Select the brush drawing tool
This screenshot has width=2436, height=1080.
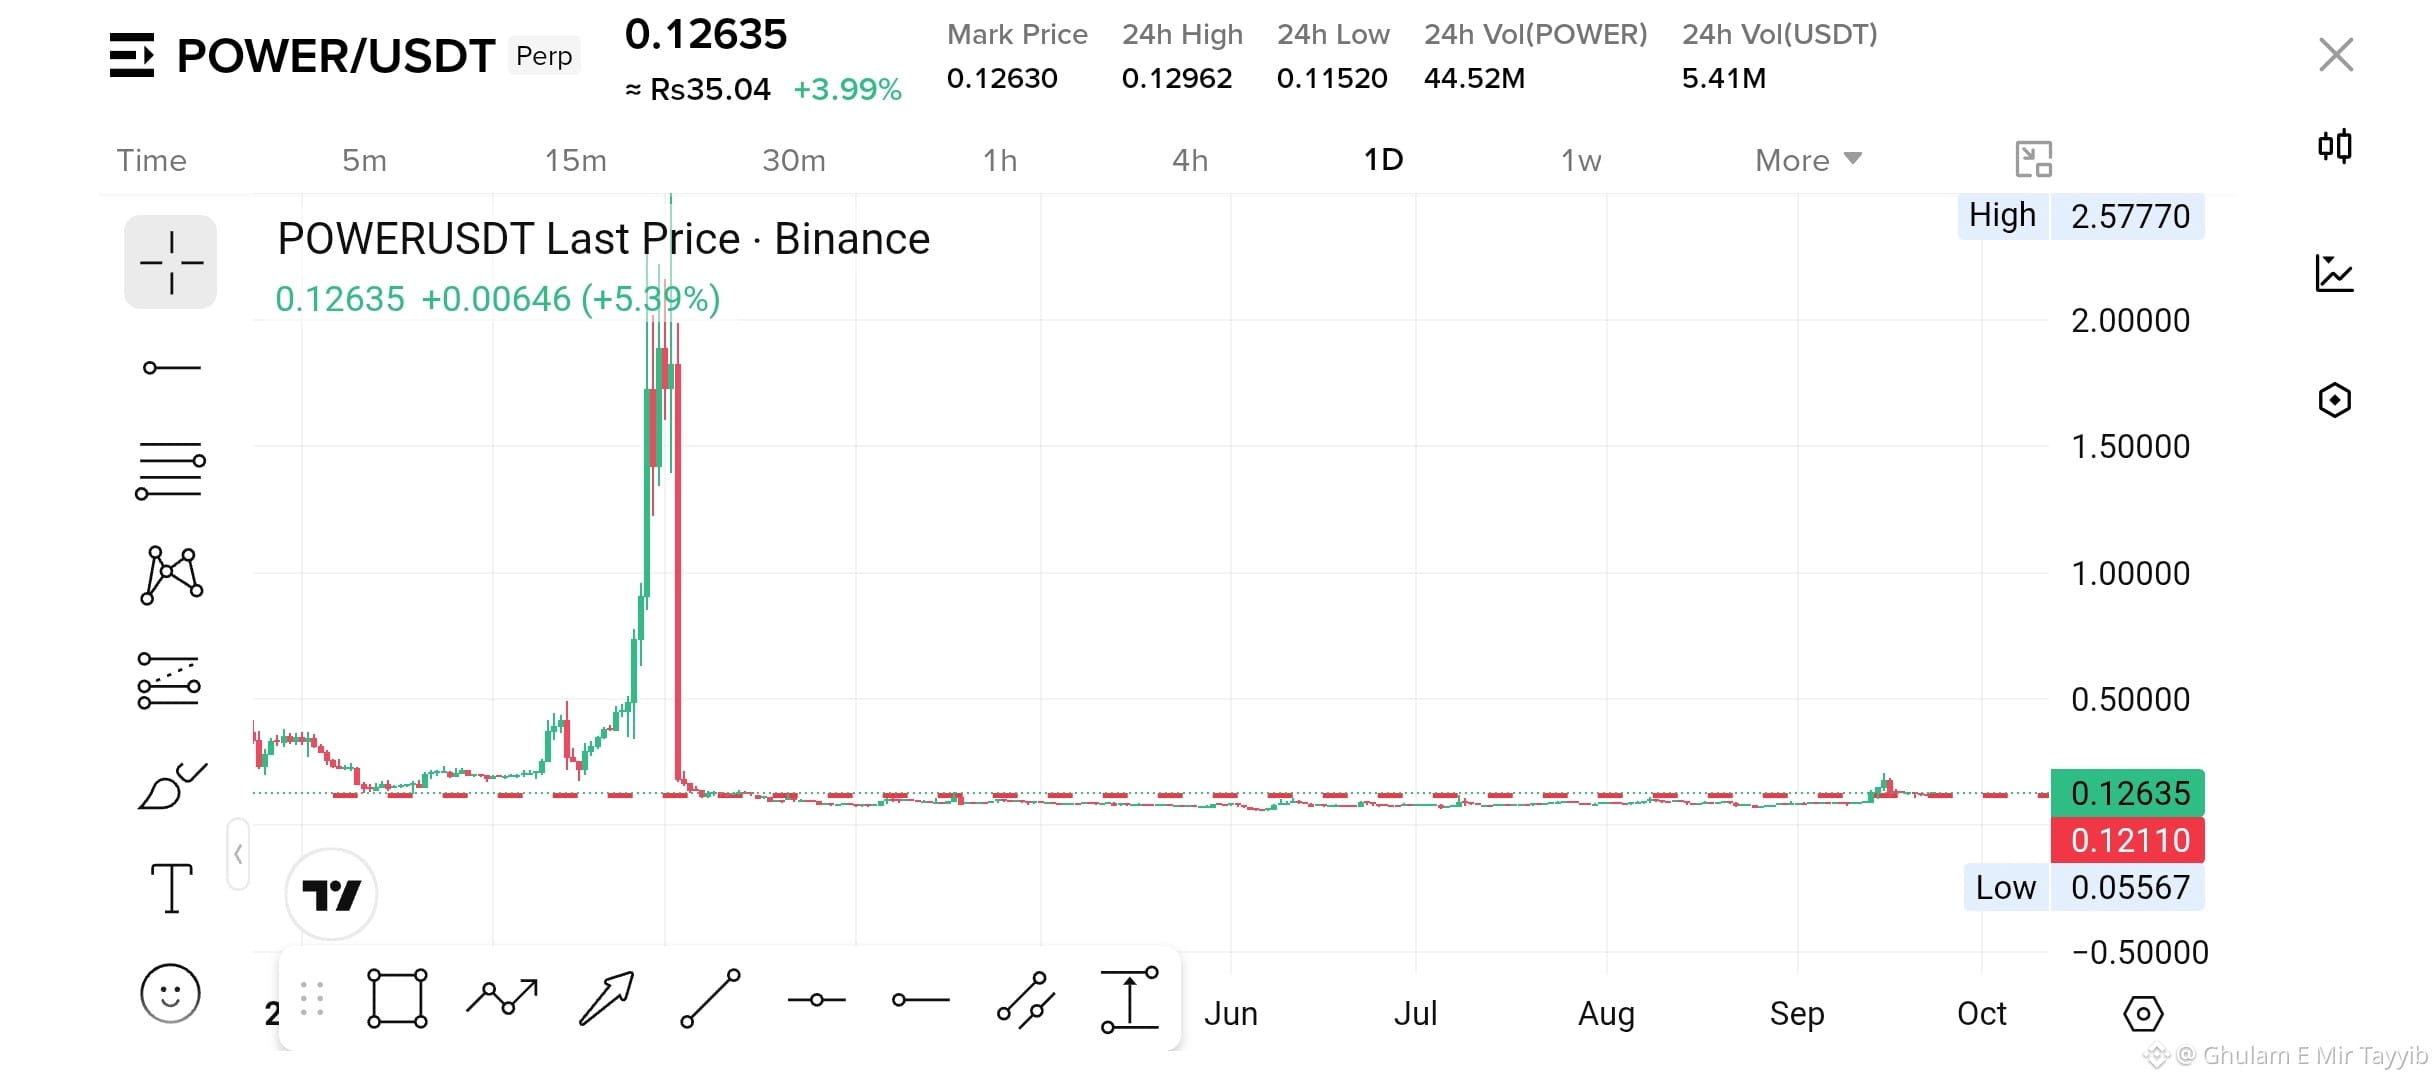coord(171,786)
